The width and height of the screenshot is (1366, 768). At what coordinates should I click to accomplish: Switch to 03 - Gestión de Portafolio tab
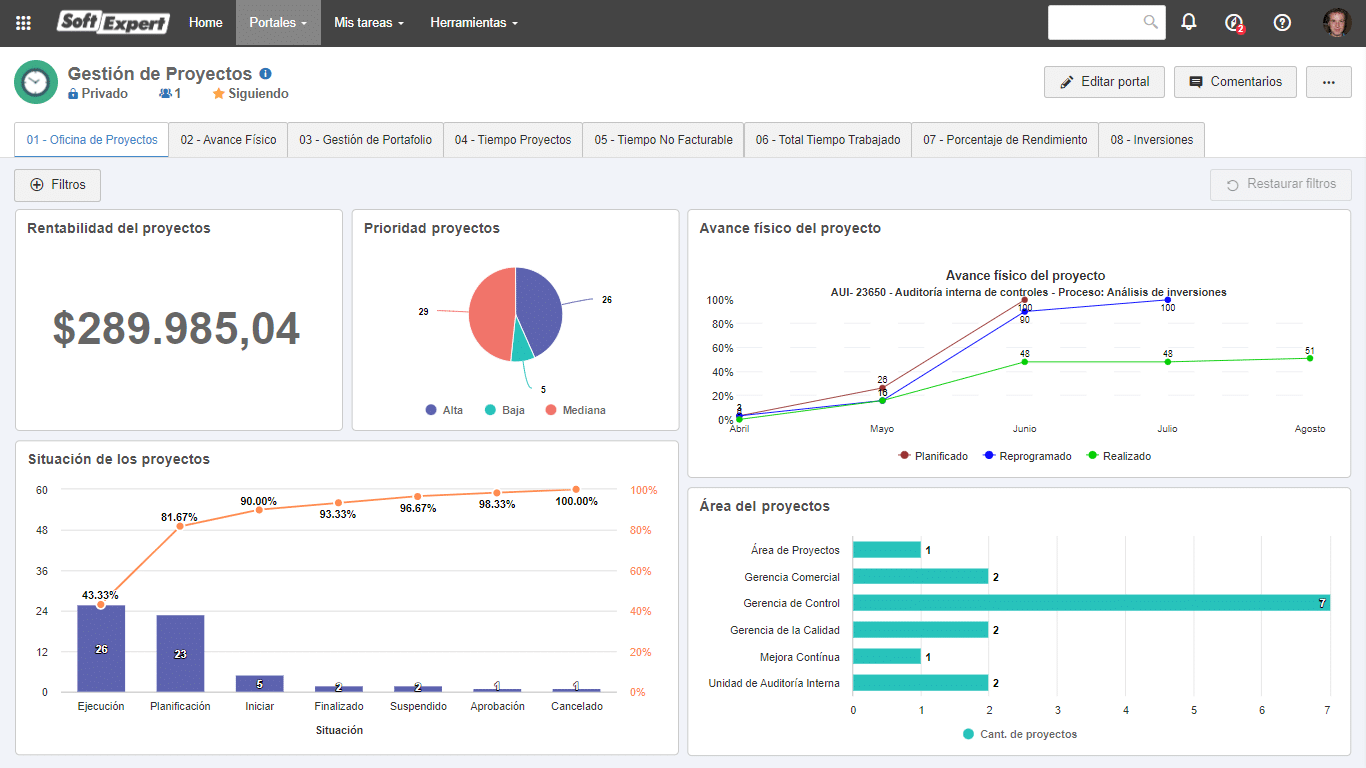[365, 140]
